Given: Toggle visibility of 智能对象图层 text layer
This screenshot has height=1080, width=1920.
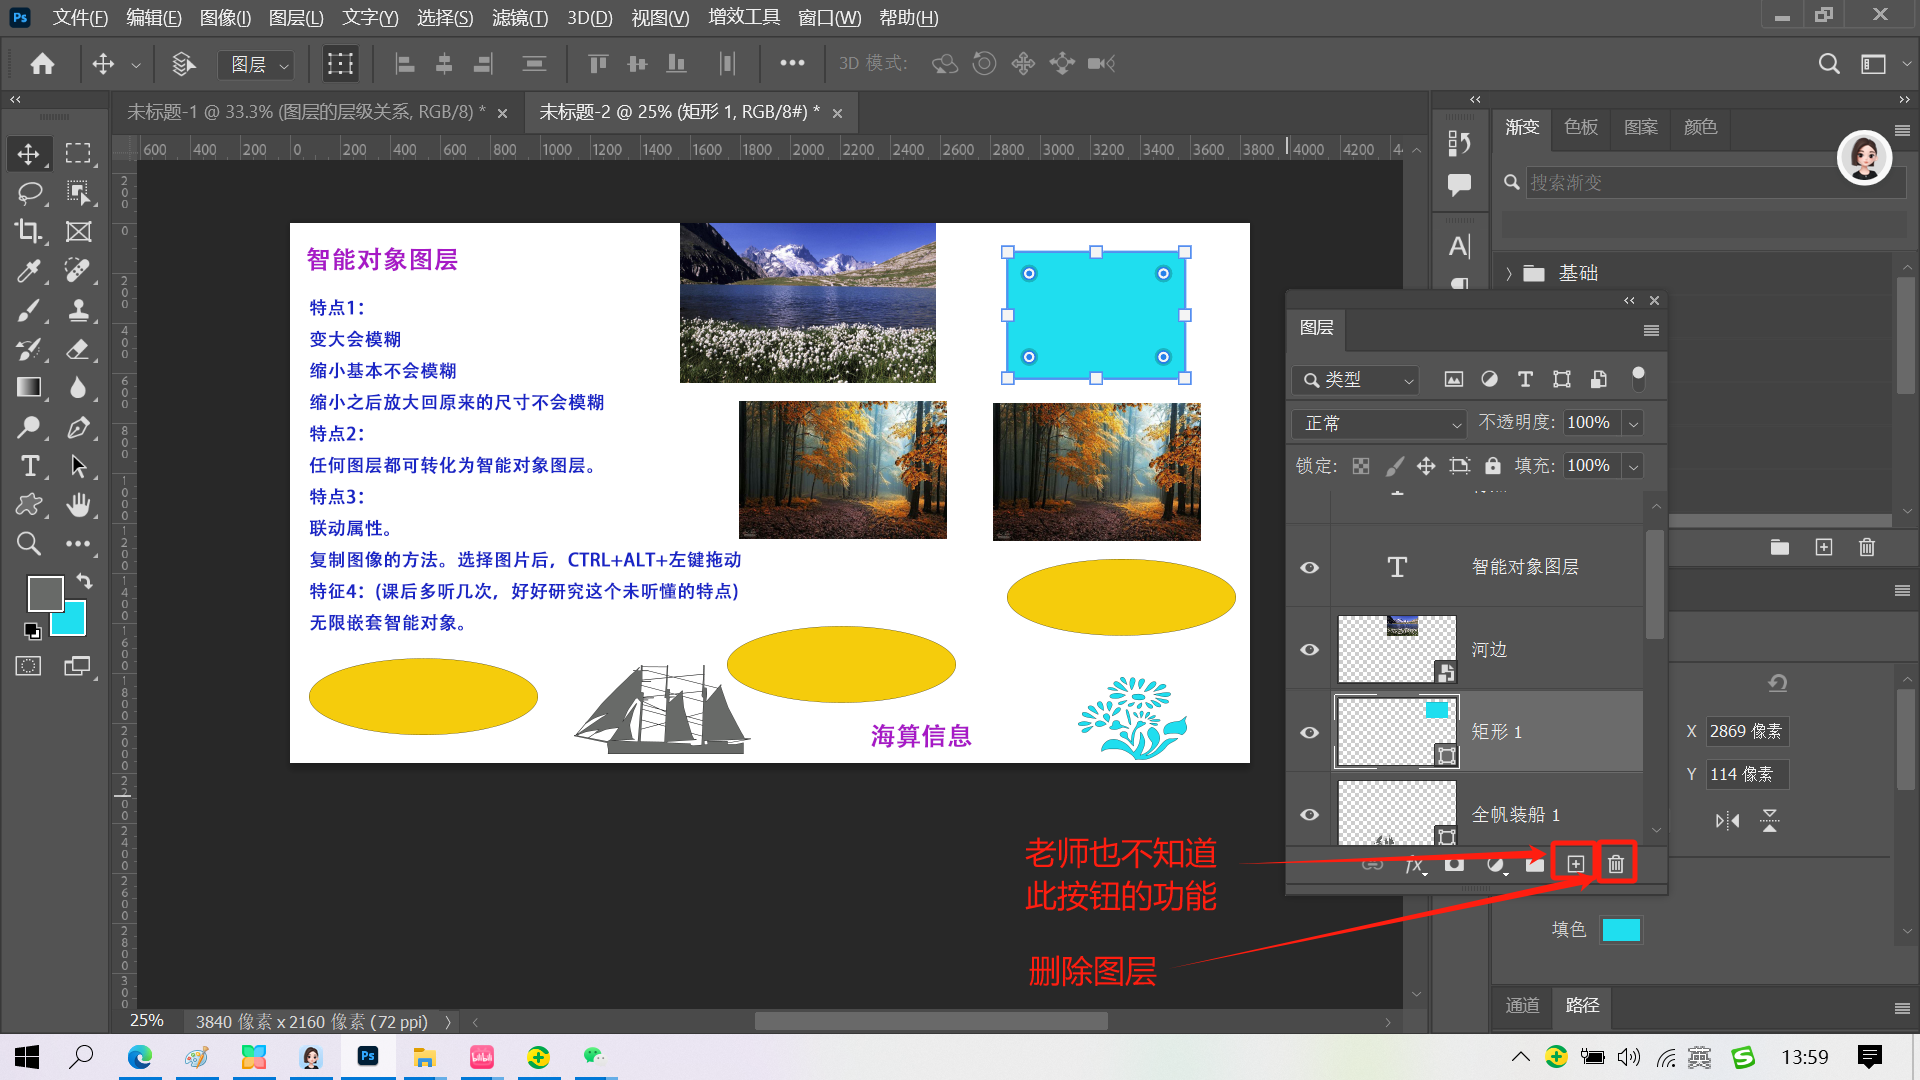Looking at the screenshot, I should pos(1309,567).
